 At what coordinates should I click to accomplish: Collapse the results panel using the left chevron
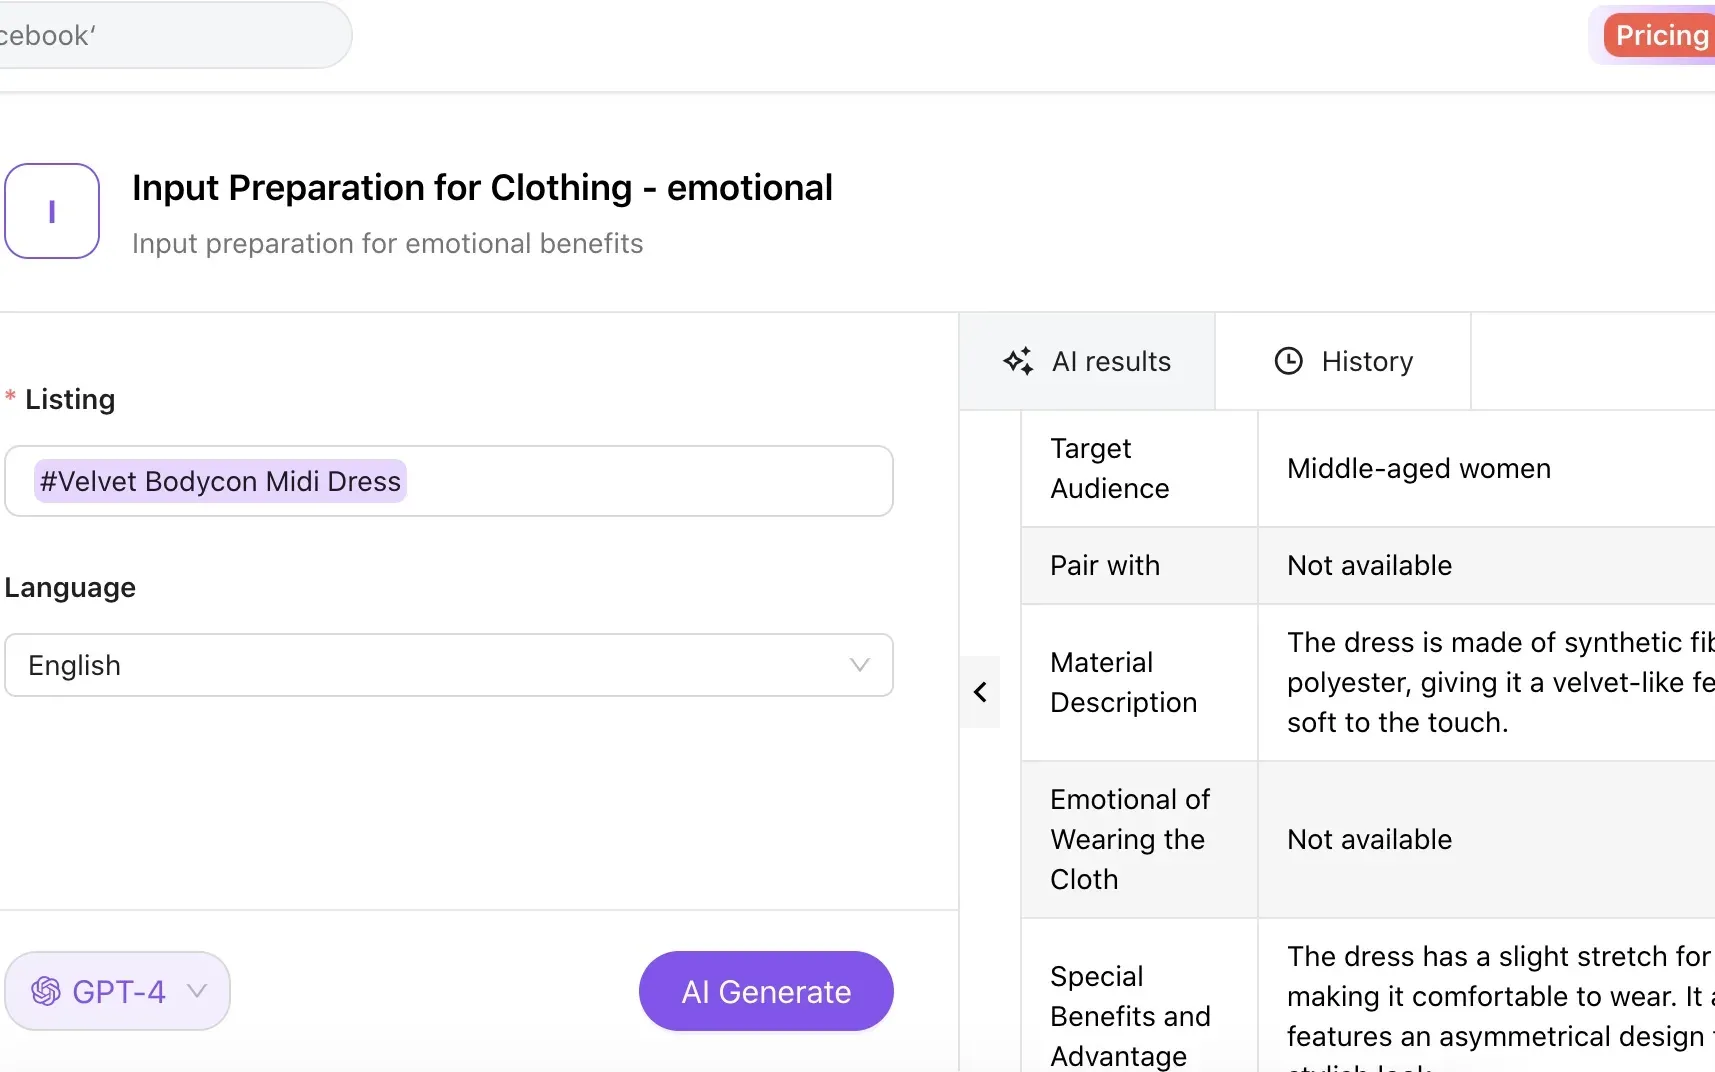980,692
